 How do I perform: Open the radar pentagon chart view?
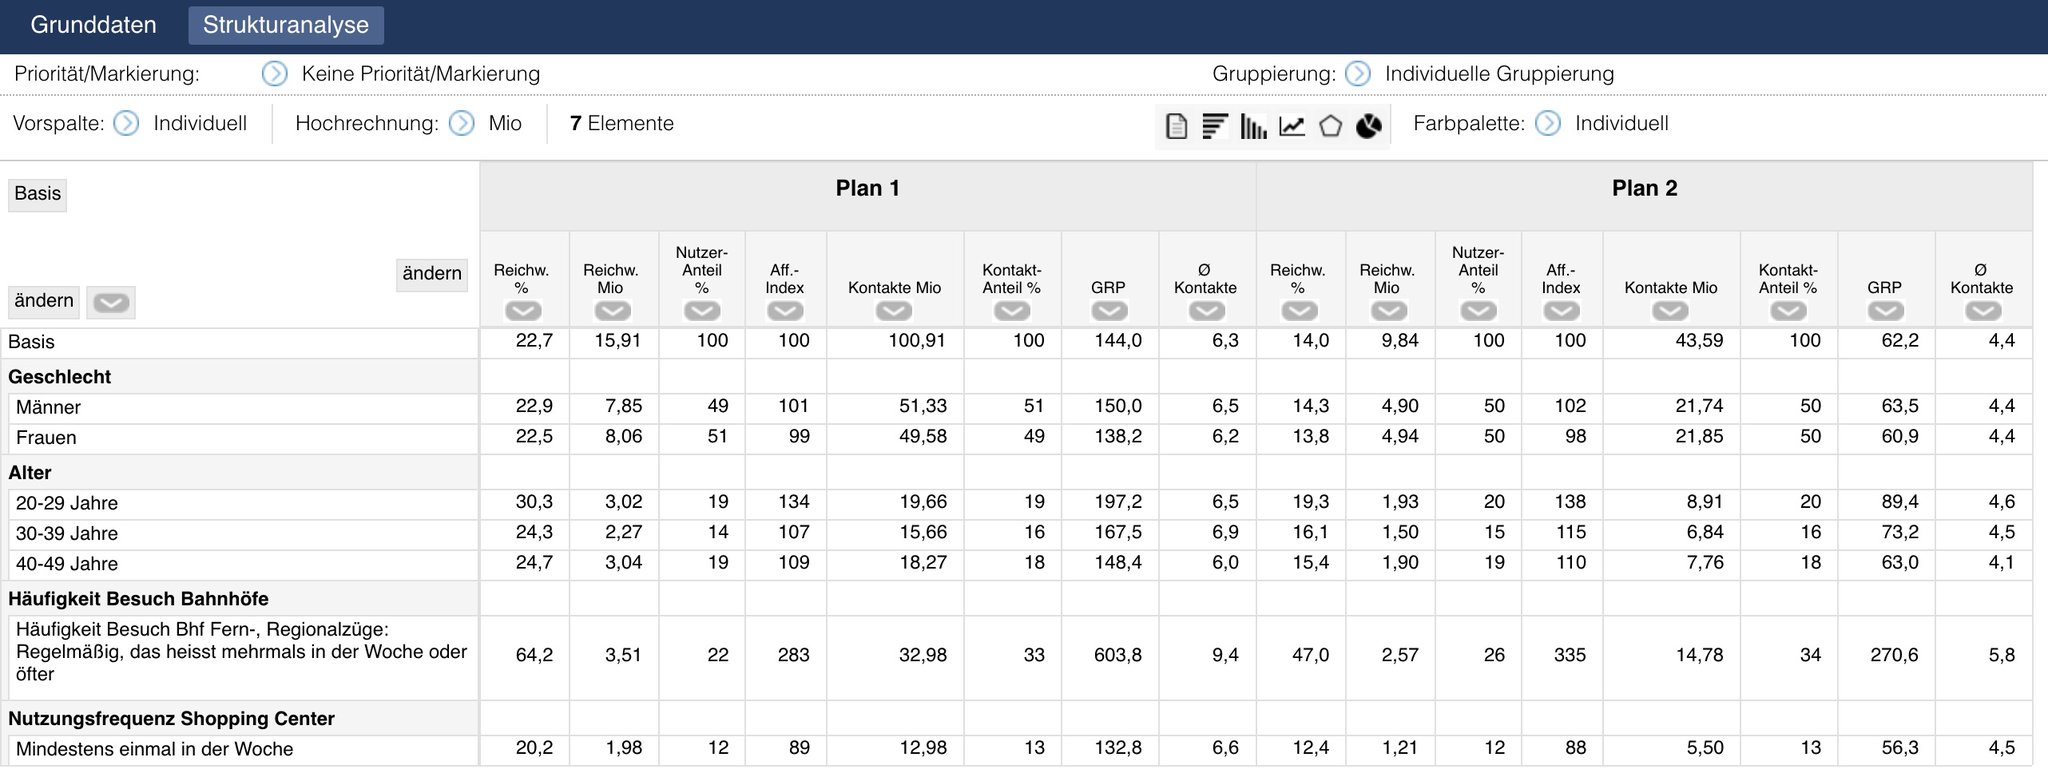pos(1330,126)
